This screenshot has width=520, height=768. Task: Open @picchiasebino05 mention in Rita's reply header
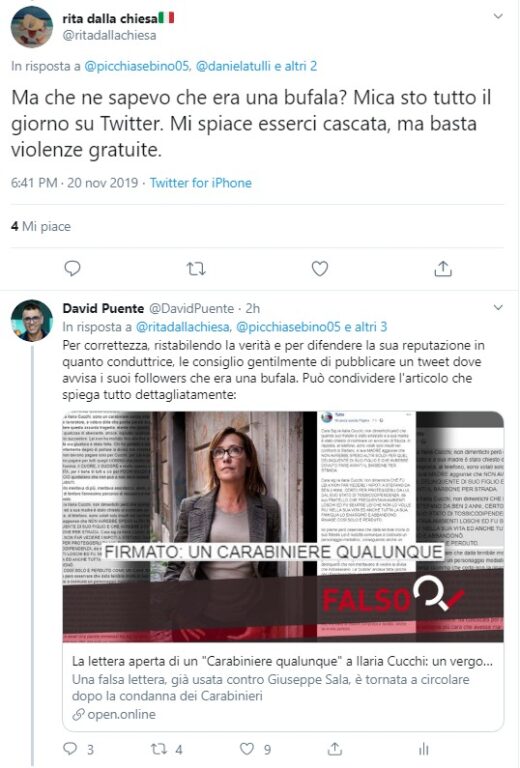point(138,66)
